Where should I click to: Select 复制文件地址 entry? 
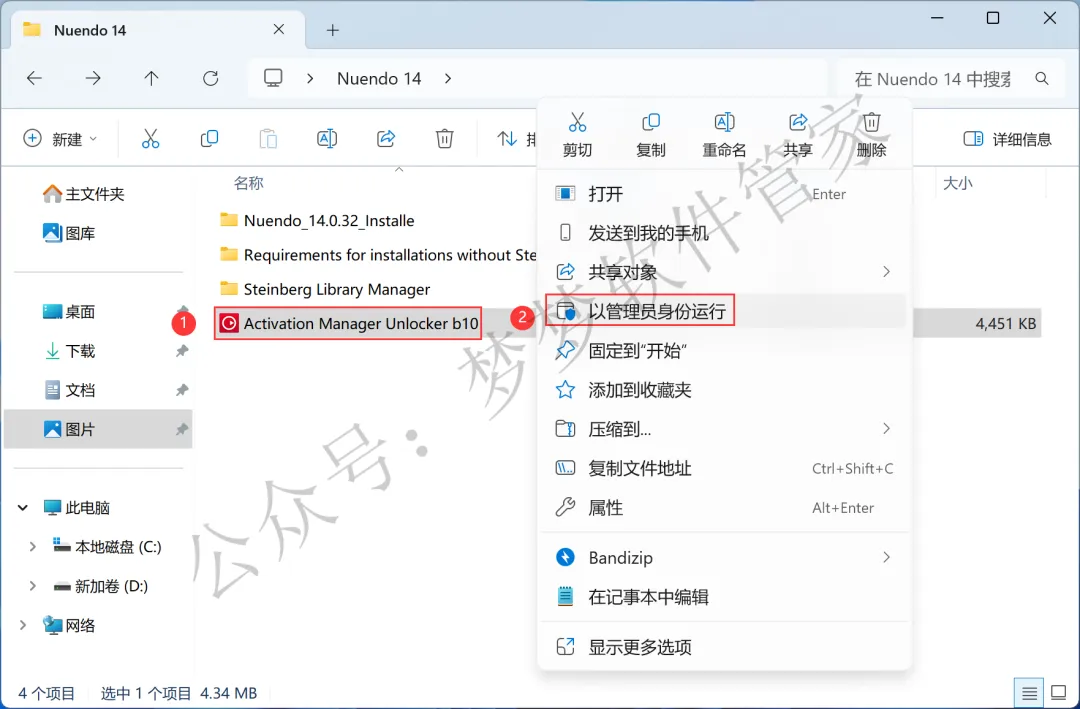click(725, 469)
